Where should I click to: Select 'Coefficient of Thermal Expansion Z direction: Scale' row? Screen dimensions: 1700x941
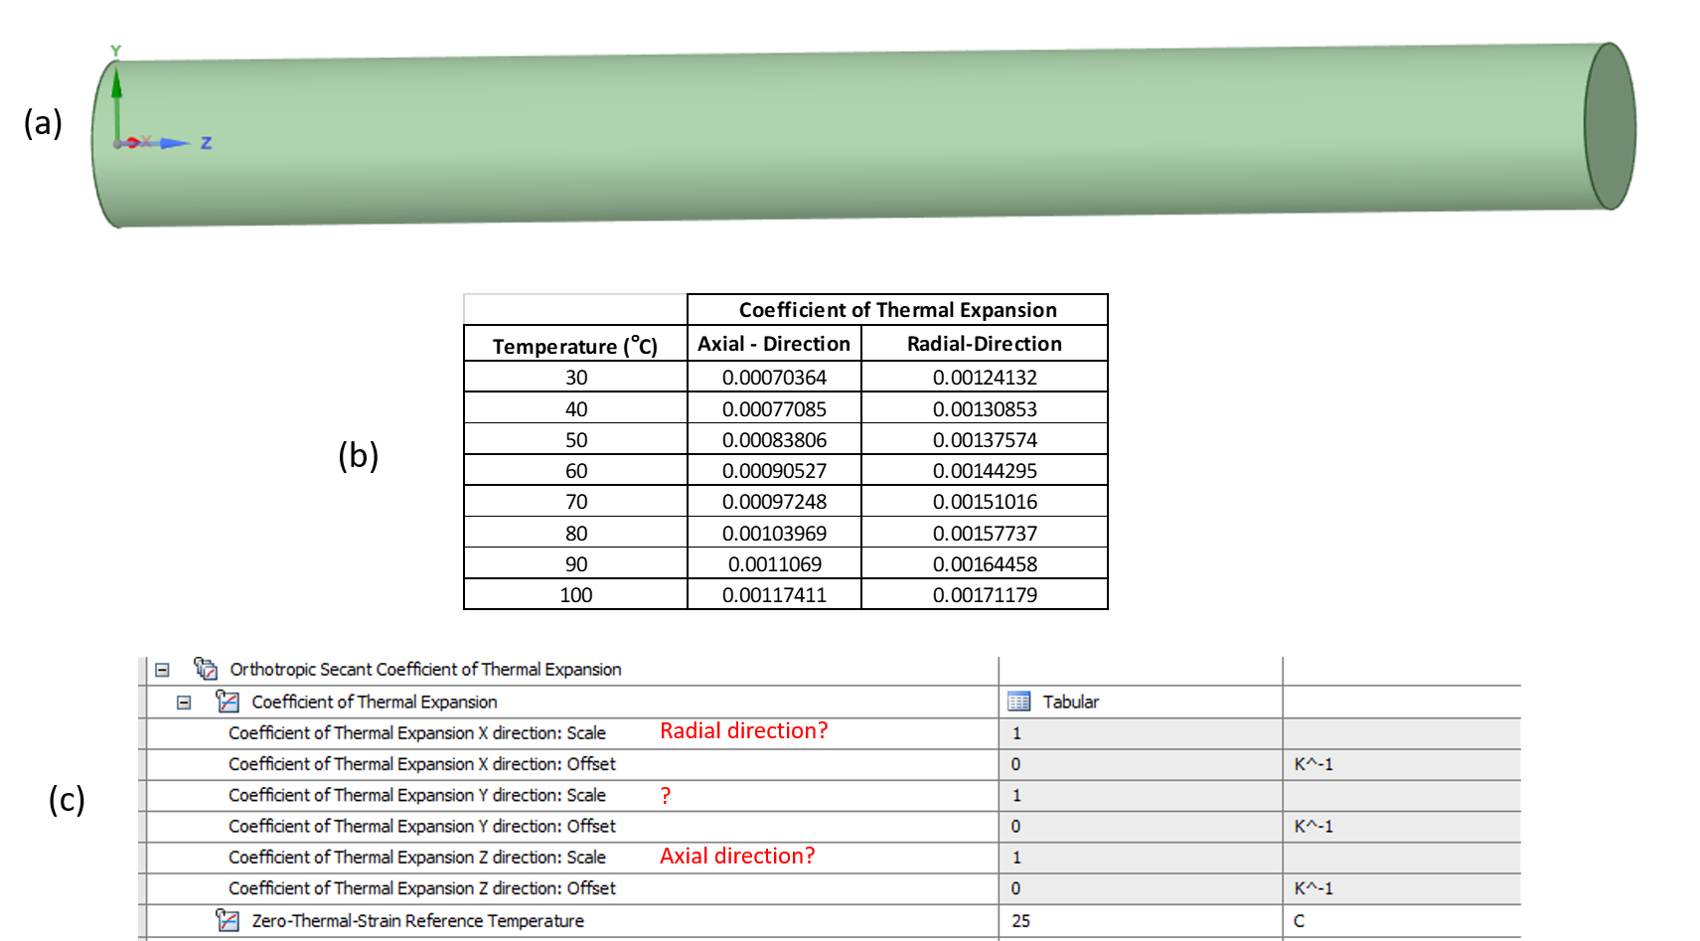pyautogui.click(x=417, y=857)
